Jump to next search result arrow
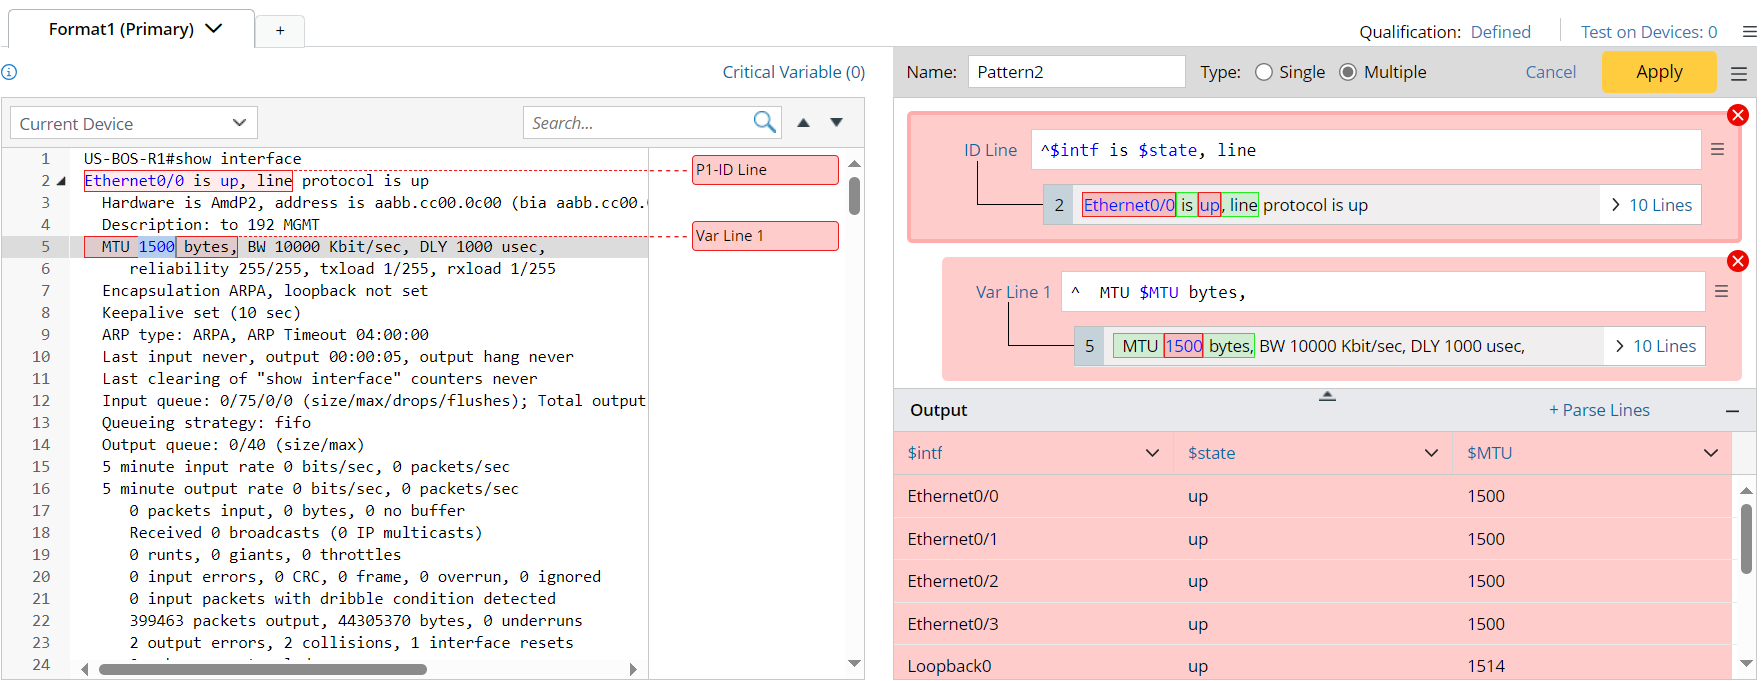This screenshot has width=1764, height=681. pyautogui.click(x=837, y=122)
